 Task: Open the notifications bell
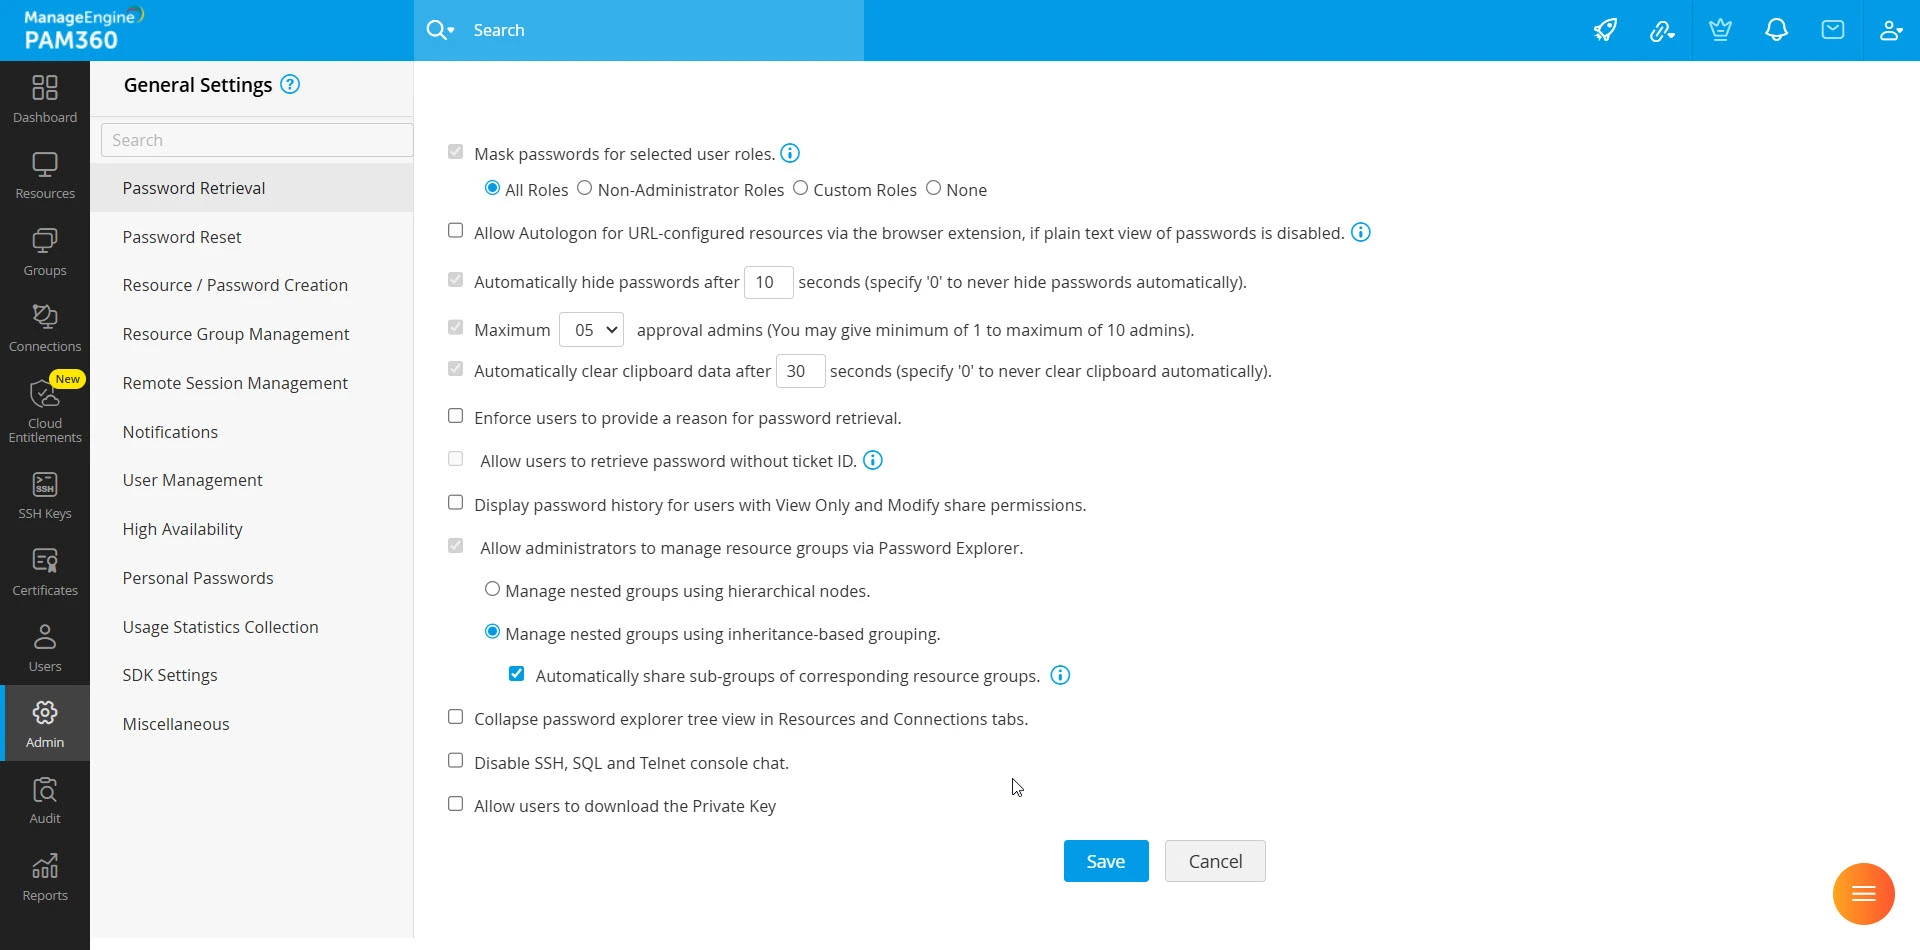coord(1777,30)
